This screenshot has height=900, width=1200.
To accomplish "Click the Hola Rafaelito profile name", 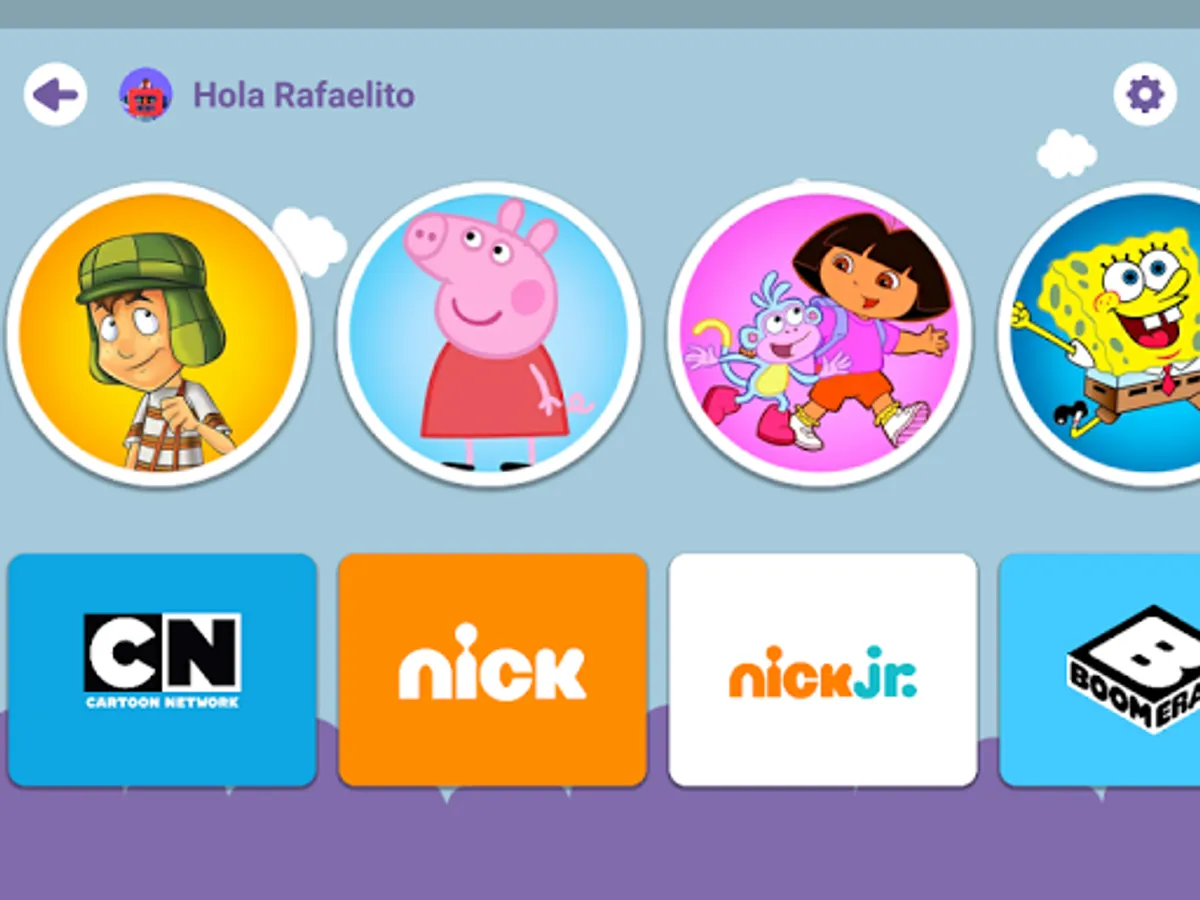I will click(x=303, y=96).
